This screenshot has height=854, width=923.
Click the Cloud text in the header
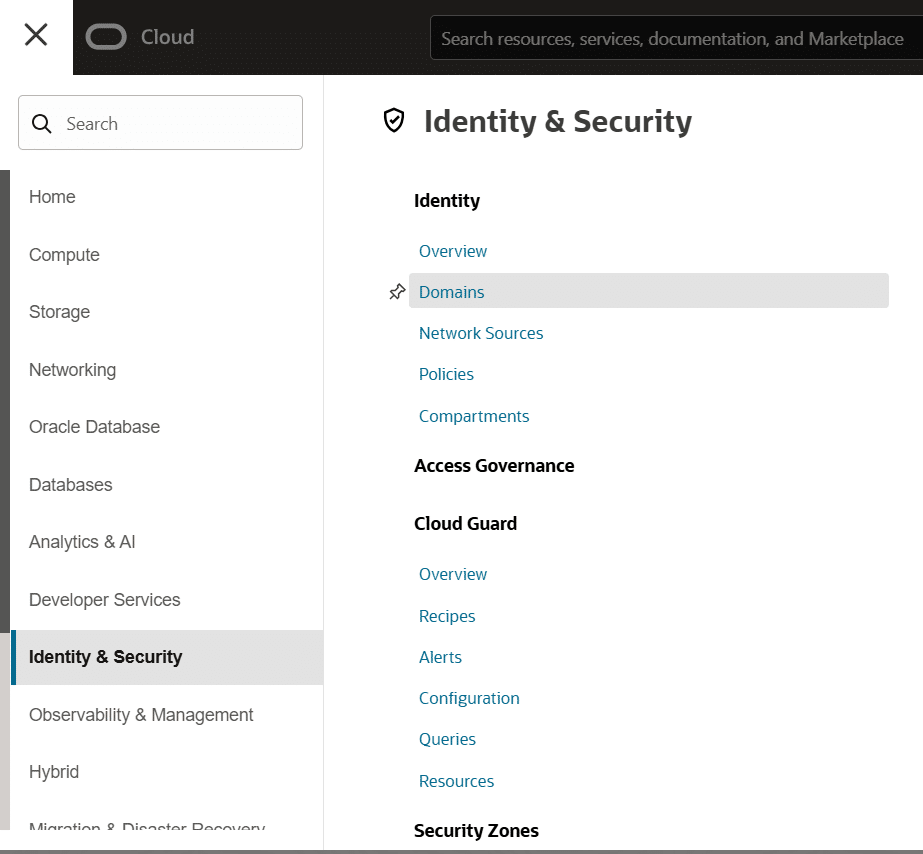point(167,37)
